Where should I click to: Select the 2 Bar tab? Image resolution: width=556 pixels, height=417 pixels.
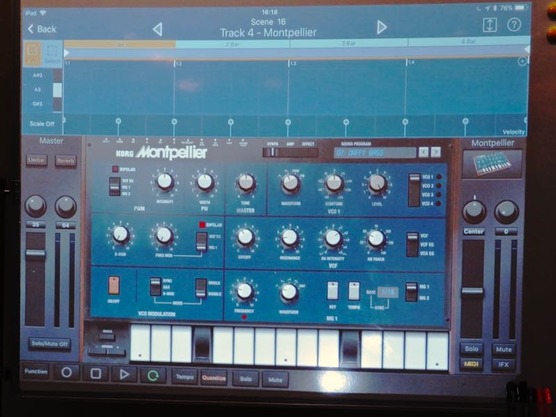point(232,44)
